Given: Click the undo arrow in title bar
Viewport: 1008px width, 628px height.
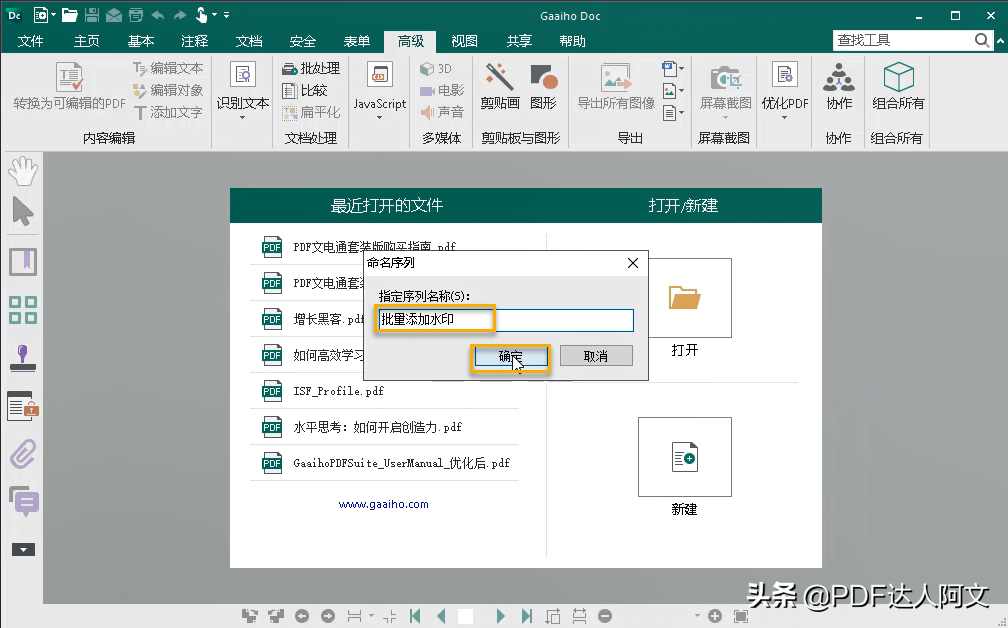Looking at the screenshot, I should click(x=158, y=15).
